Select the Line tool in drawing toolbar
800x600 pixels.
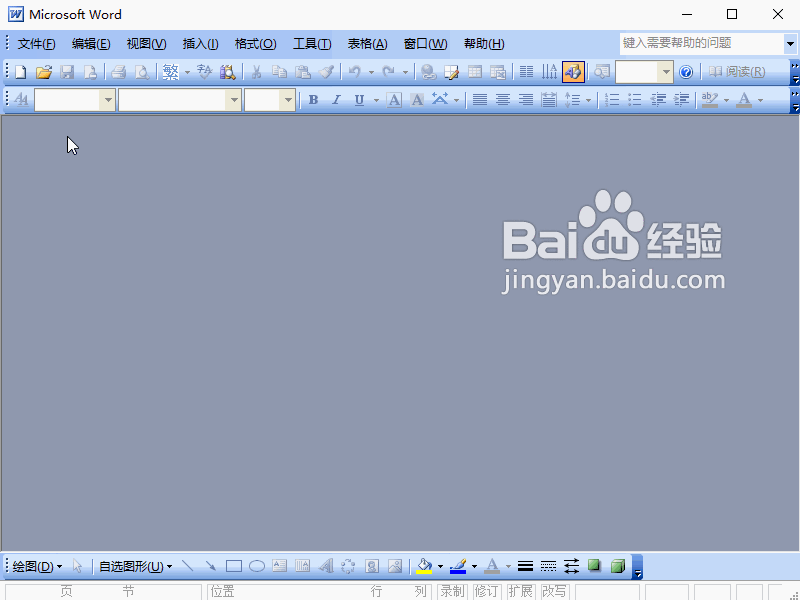click(x=187, y=566)
